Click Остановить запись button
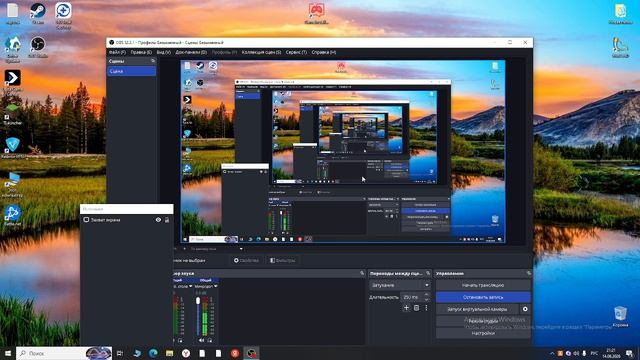Viewport: 640px width, 360px height. pyautogui.click(x=483, y=297)
